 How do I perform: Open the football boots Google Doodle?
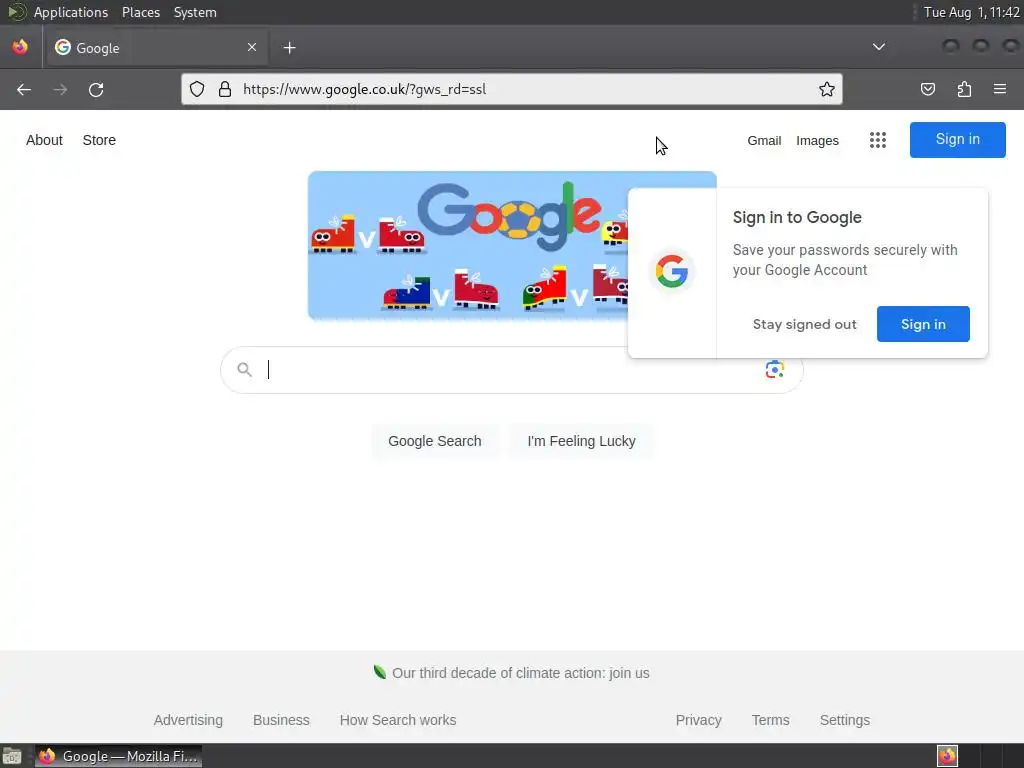468,246
